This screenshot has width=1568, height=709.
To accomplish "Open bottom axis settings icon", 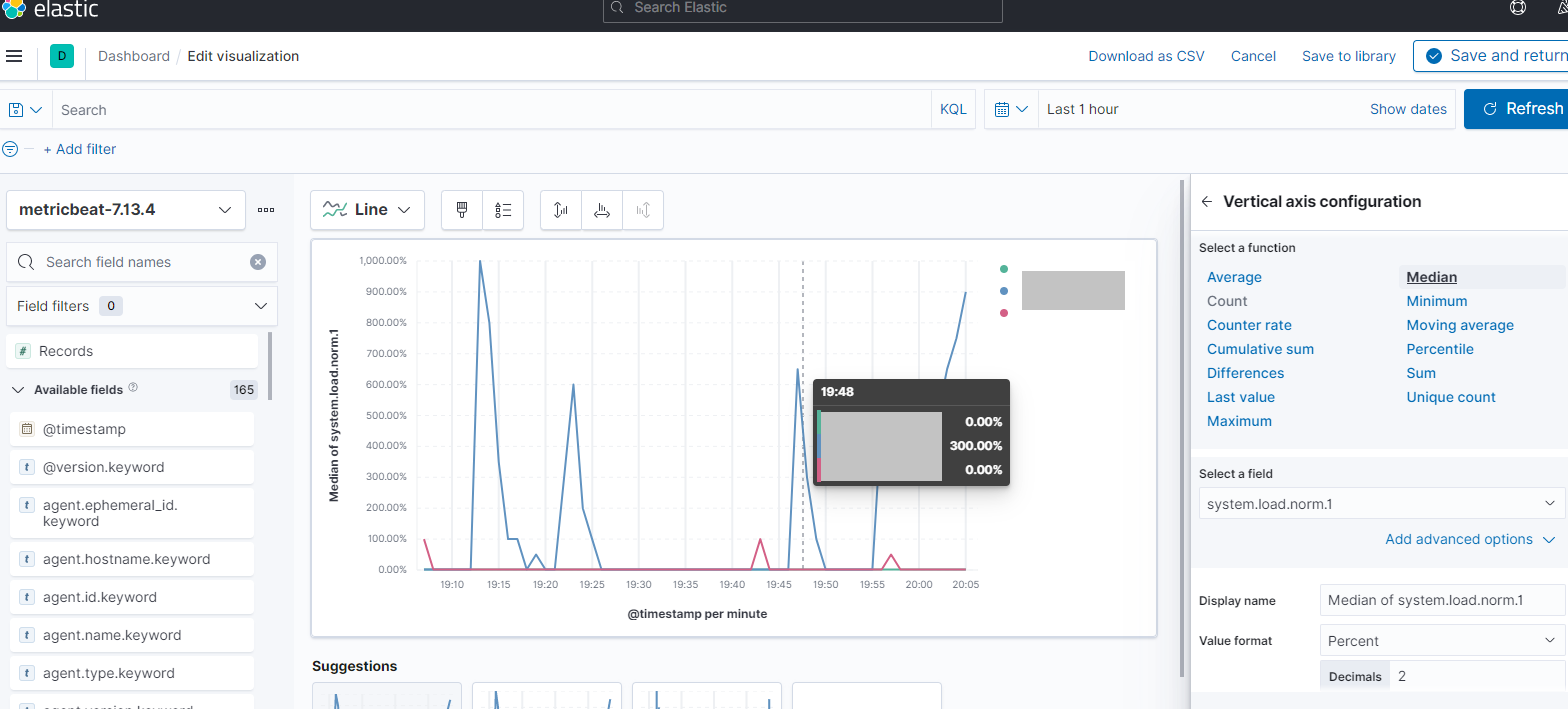I will [602, 210].
